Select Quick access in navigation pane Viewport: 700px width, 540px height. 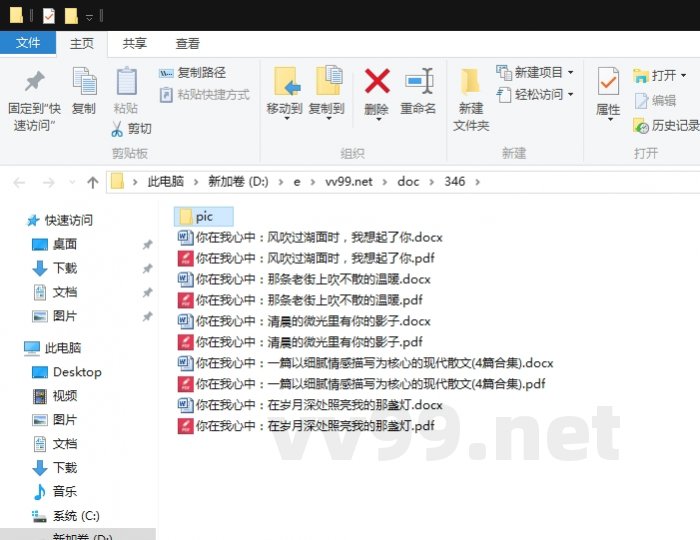coord(60,220)
